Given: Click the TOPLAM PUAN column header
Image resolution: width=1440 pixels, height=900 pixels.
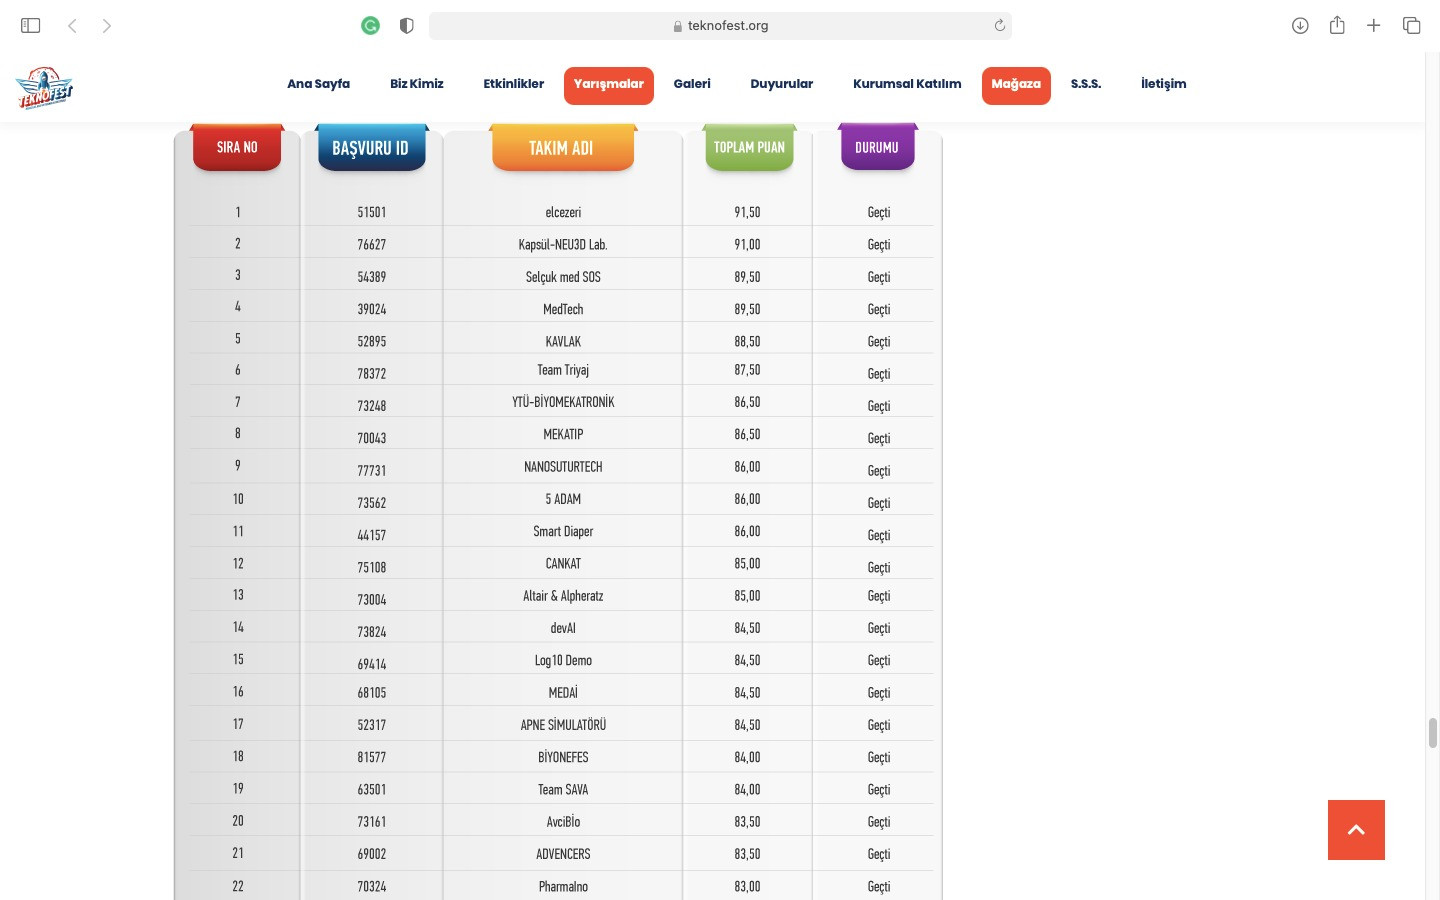Looking at the screenshot, I should pyautogui.click(x=749, y=147).
